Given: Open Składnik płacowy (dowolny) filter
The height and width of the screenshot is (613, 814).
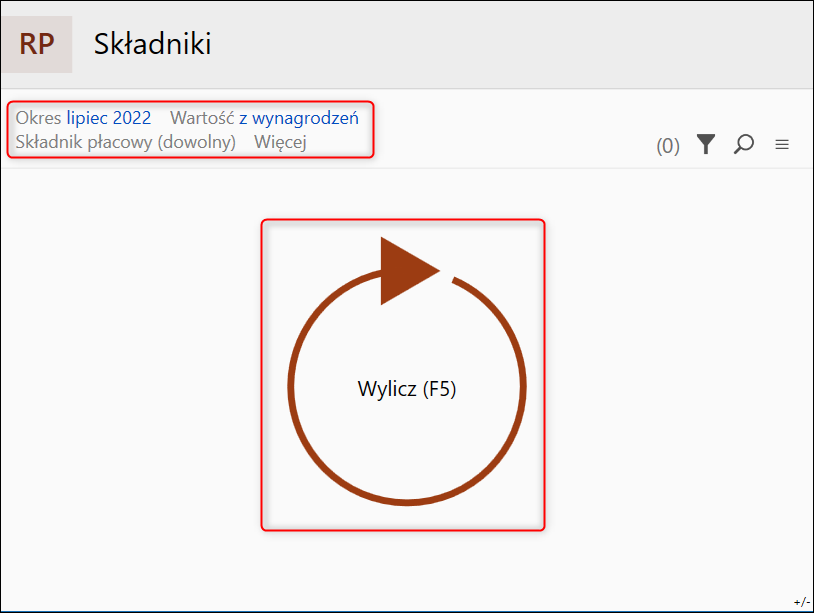Looking at the screenshot, I should pyautogui.click(x=126, y=142).
